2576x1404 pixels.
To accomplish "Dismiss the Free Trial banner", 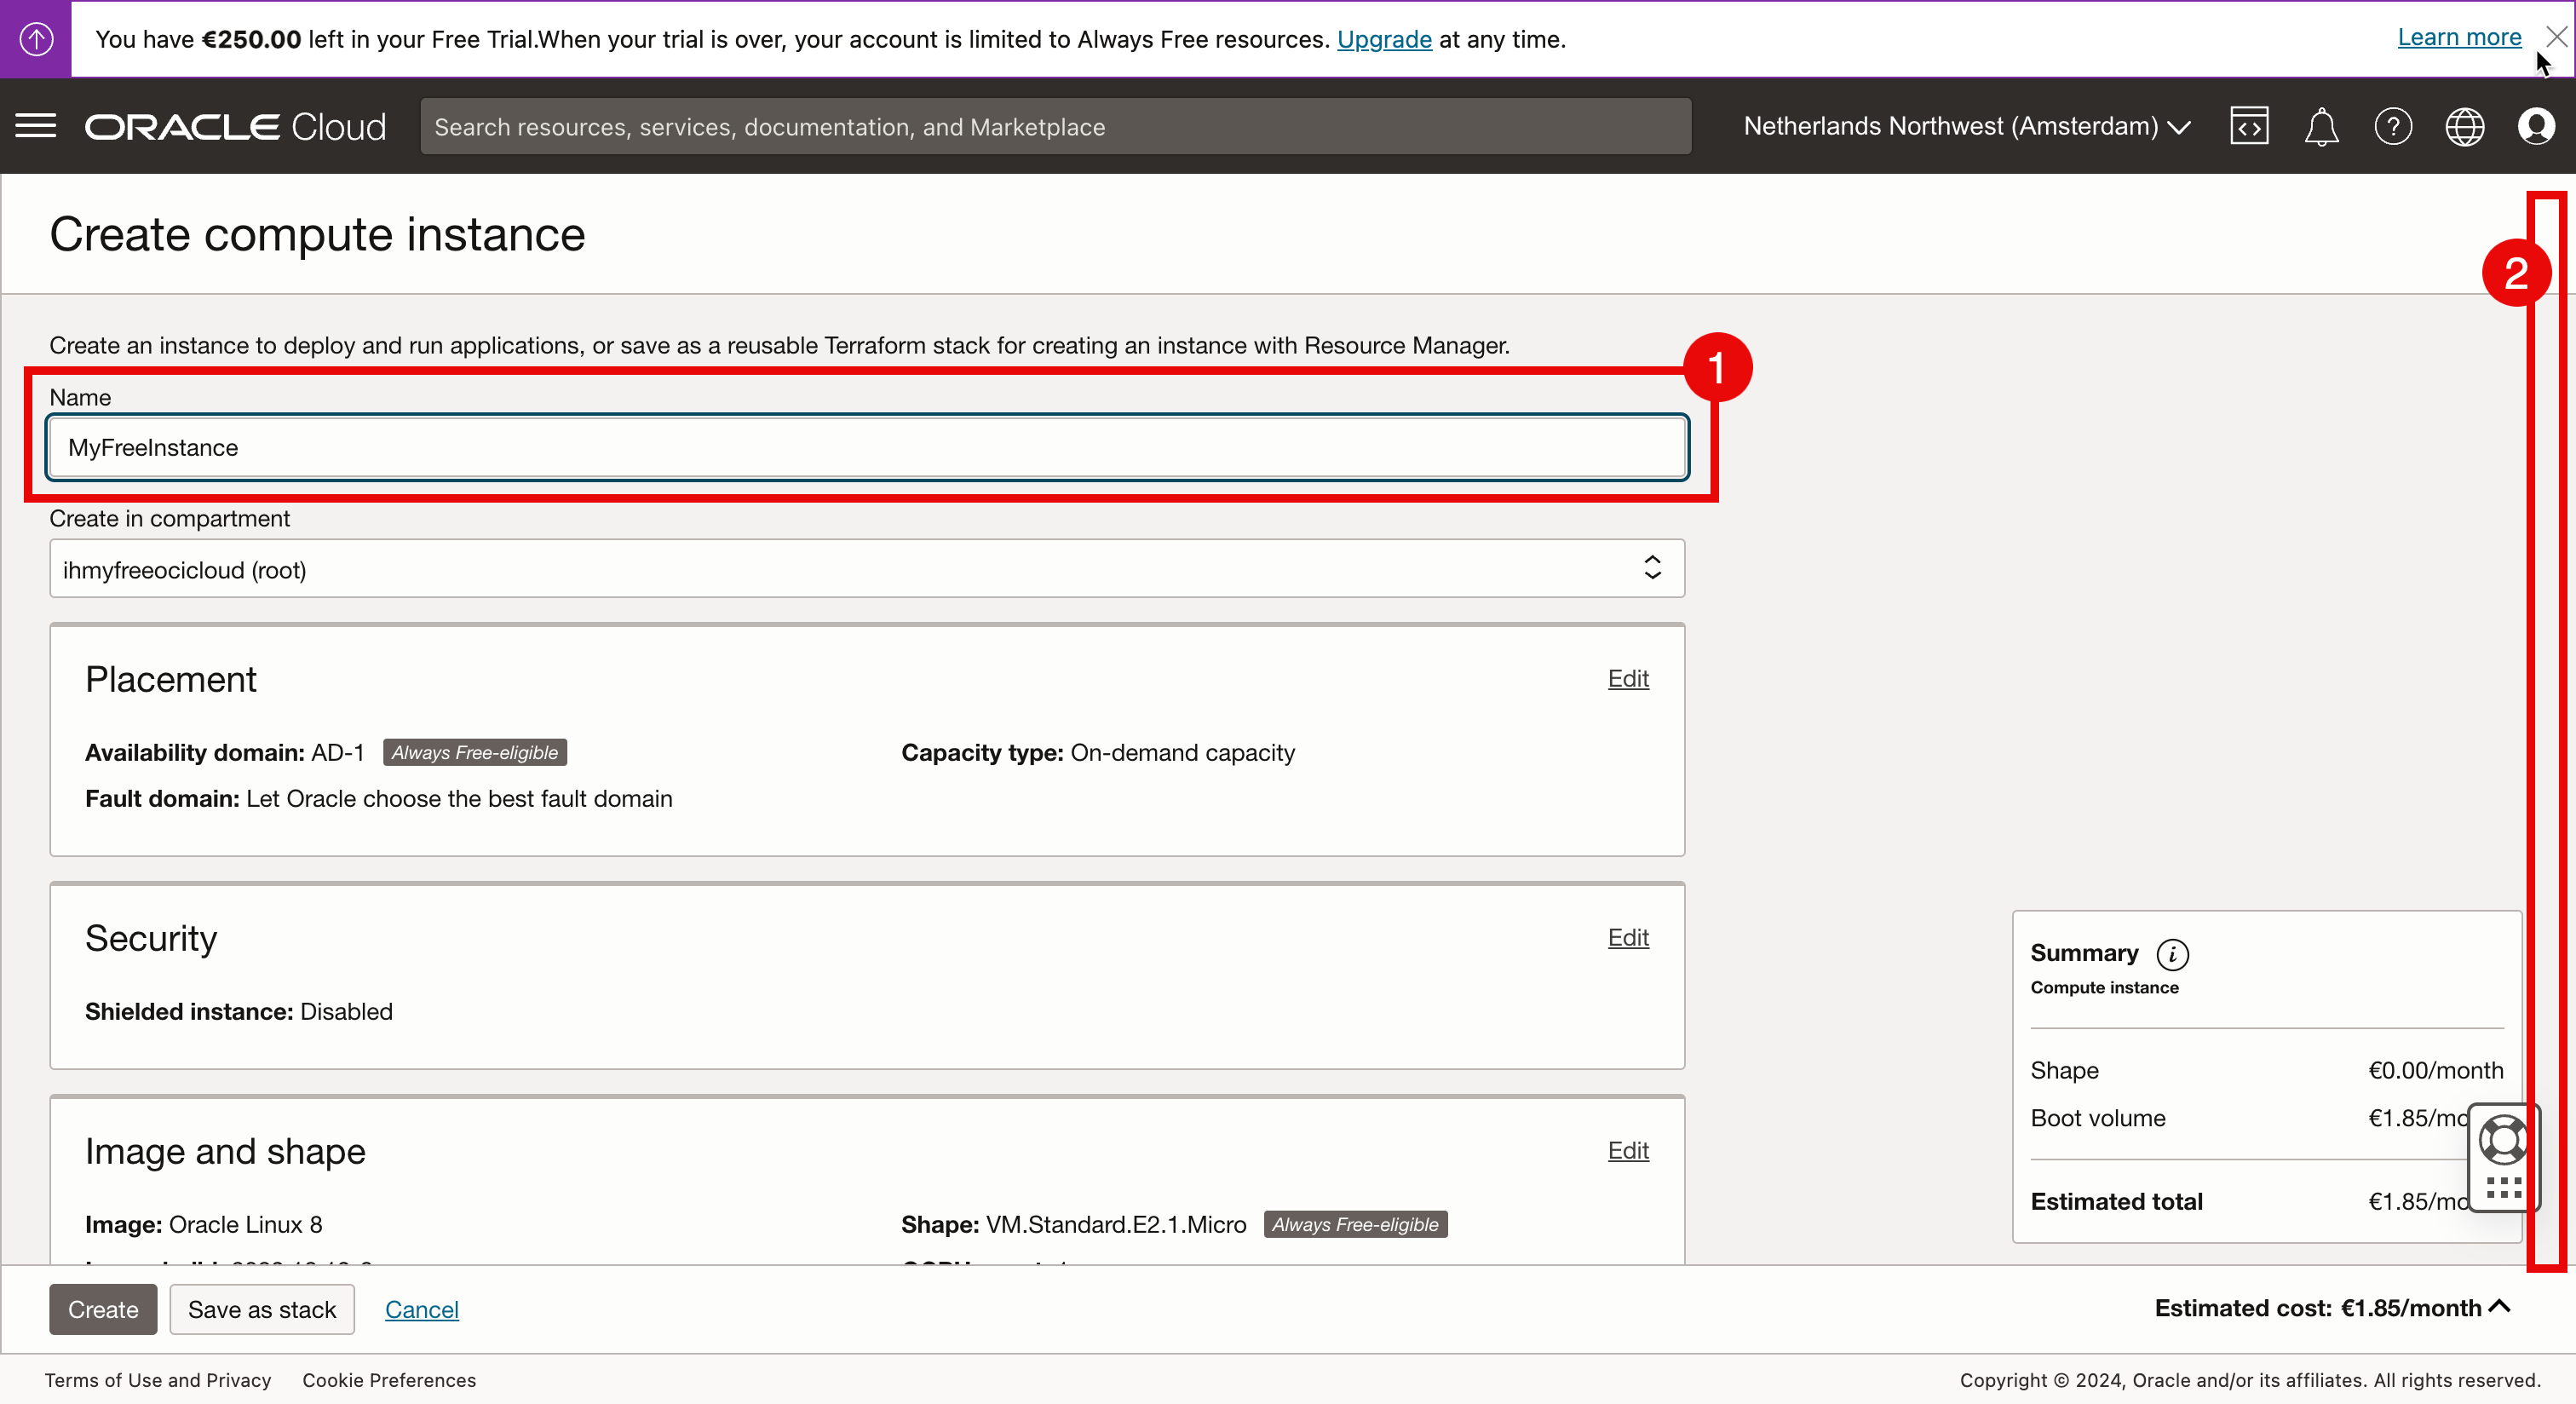I will pyautogui.click(x=2557, y=37).
